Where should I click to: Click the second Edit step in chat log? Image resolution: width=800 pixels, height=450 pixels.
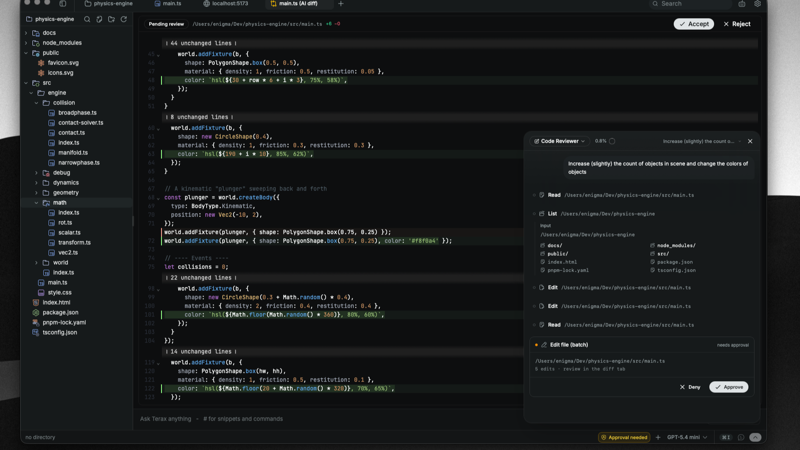click(x=615, y=306)
